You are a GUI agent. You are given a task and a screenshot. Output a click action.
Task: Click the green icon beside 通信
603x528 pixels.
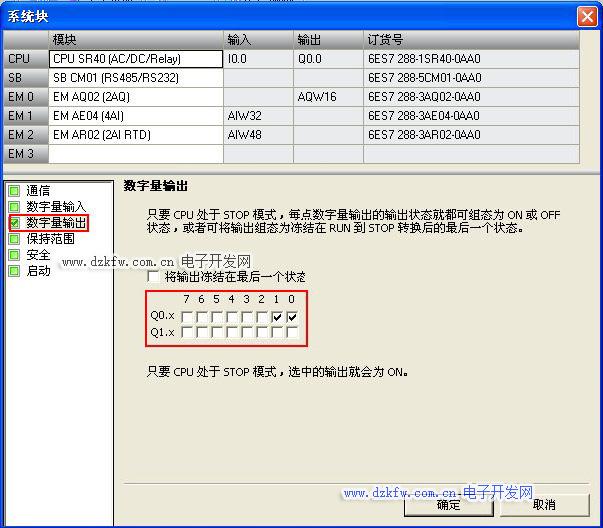tap(14, 190)
